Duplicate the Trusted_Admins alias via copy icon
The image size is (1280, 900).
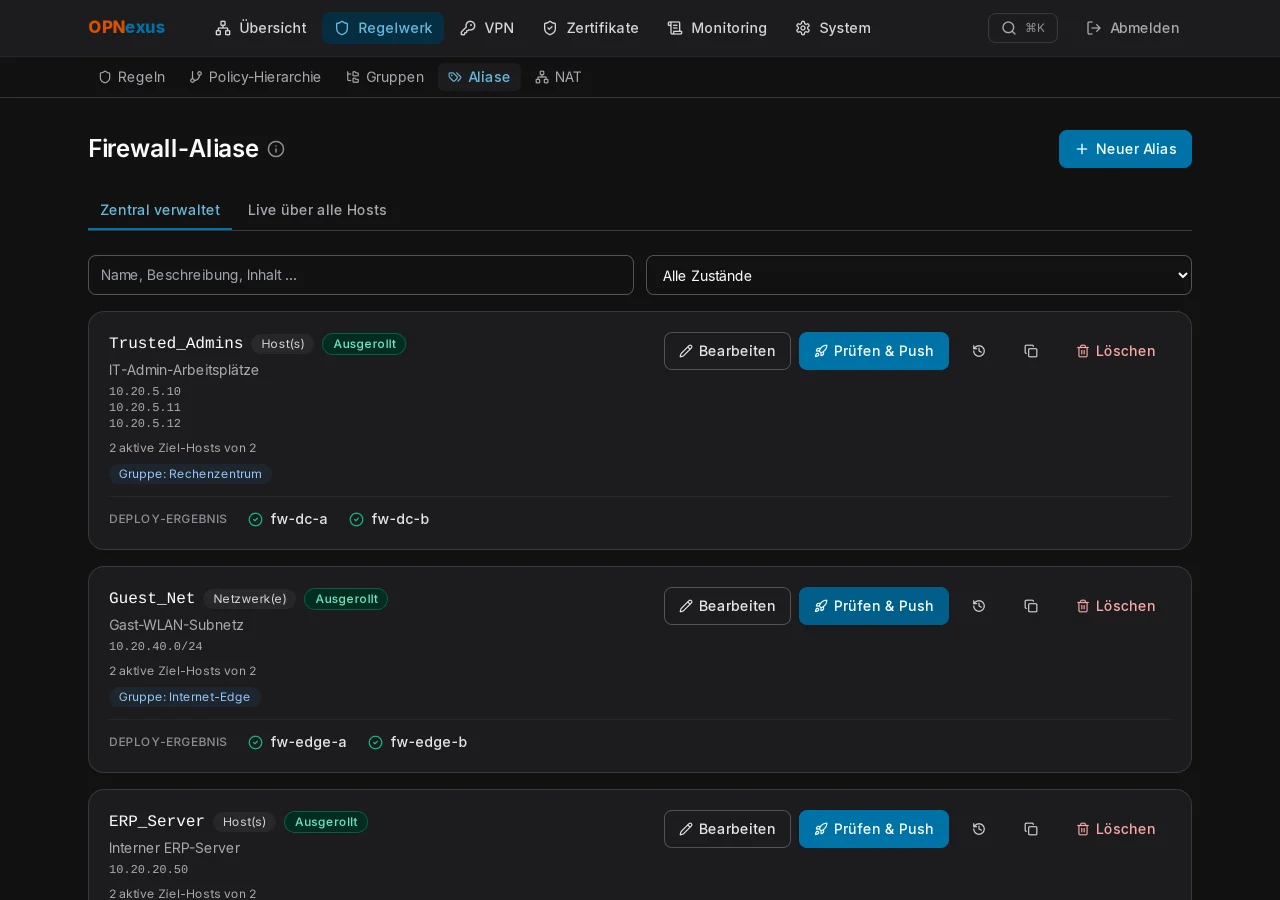pyautogui.click(x=1031, y=351)
